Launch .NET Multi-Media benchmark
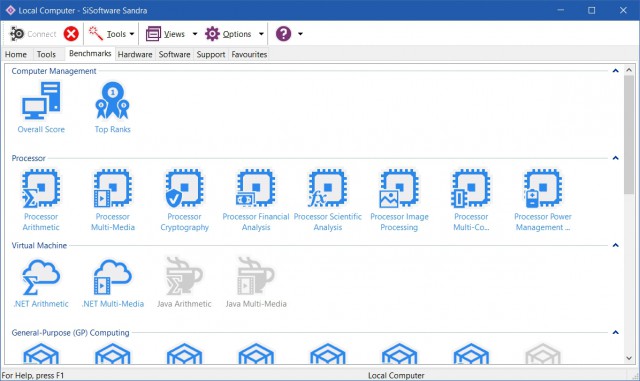The width and height of the screenshot is (640, 381). point(113,283)
